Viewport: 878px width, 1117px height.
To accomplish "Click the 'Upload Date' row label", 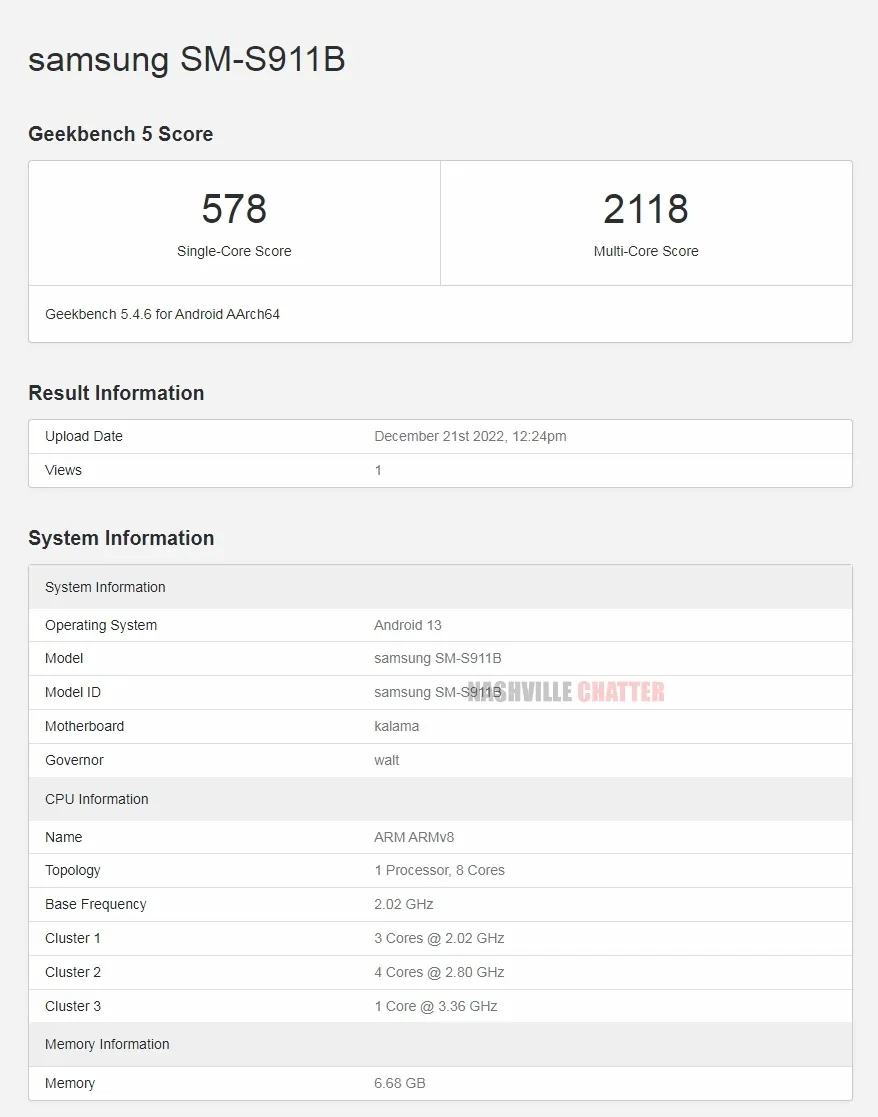I will tap(84, 436).
